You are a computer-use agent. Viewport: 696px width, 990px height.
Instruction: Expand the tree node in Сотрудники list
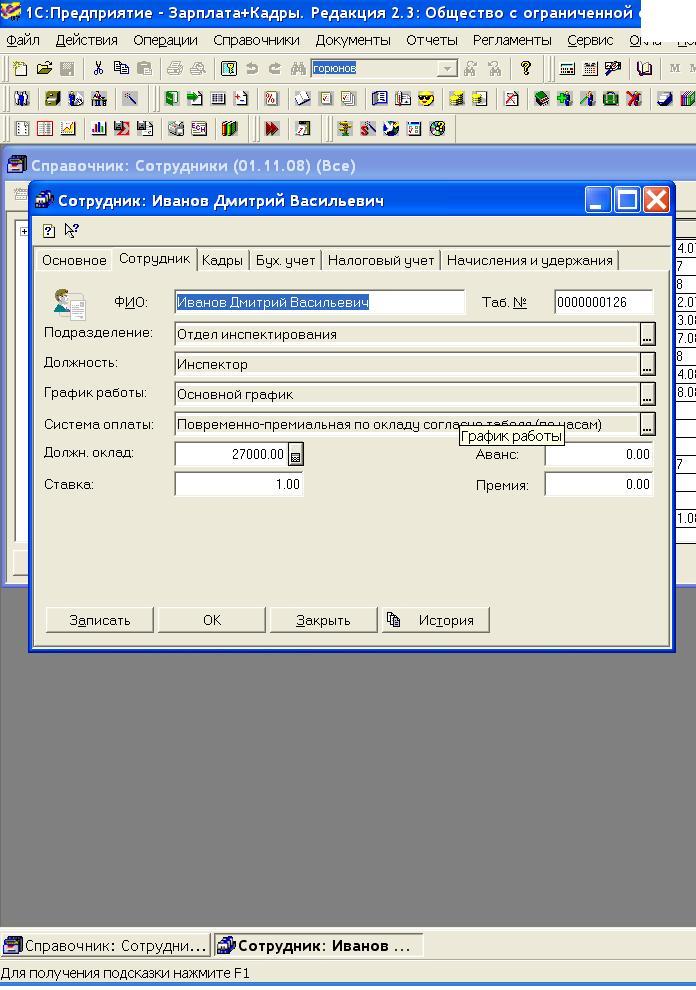(23, 231)
